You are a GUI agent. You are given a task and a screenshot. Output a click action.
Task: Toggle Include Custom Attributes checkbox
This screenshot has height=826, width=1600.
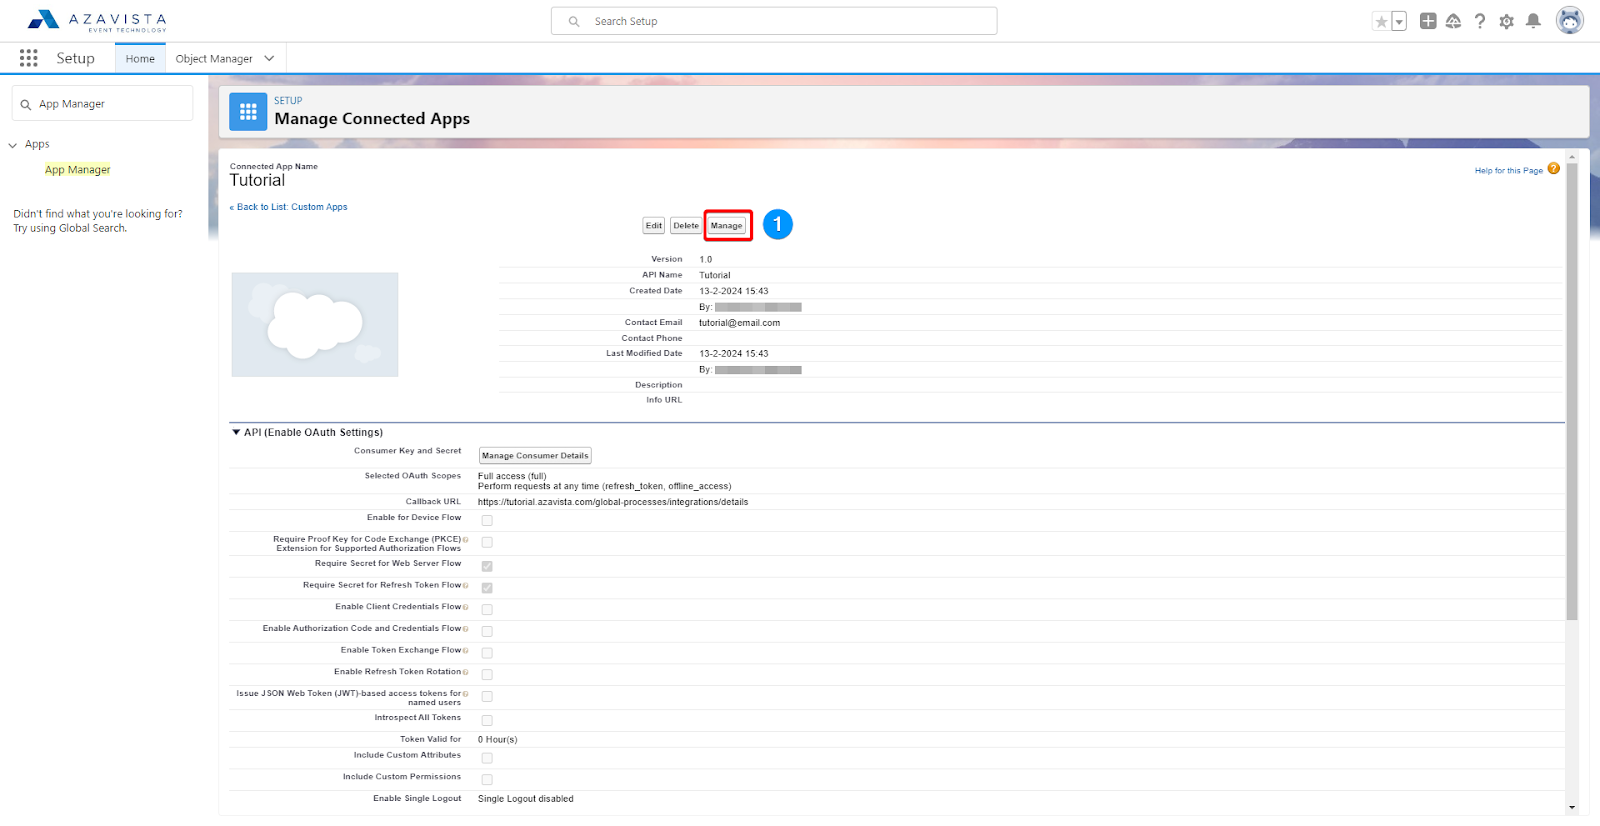click(x=487, y=758)
